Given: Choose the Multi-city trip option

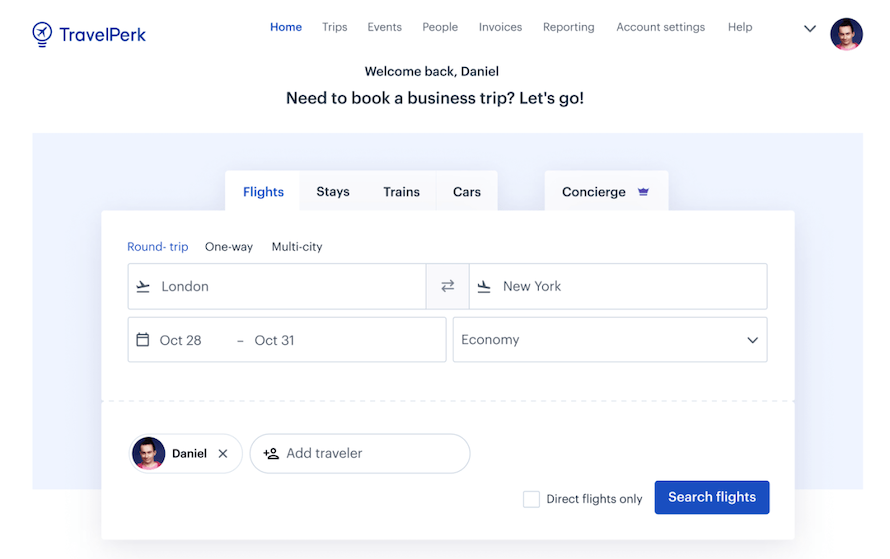Looking at the screenshot, I should coord(297,247).
